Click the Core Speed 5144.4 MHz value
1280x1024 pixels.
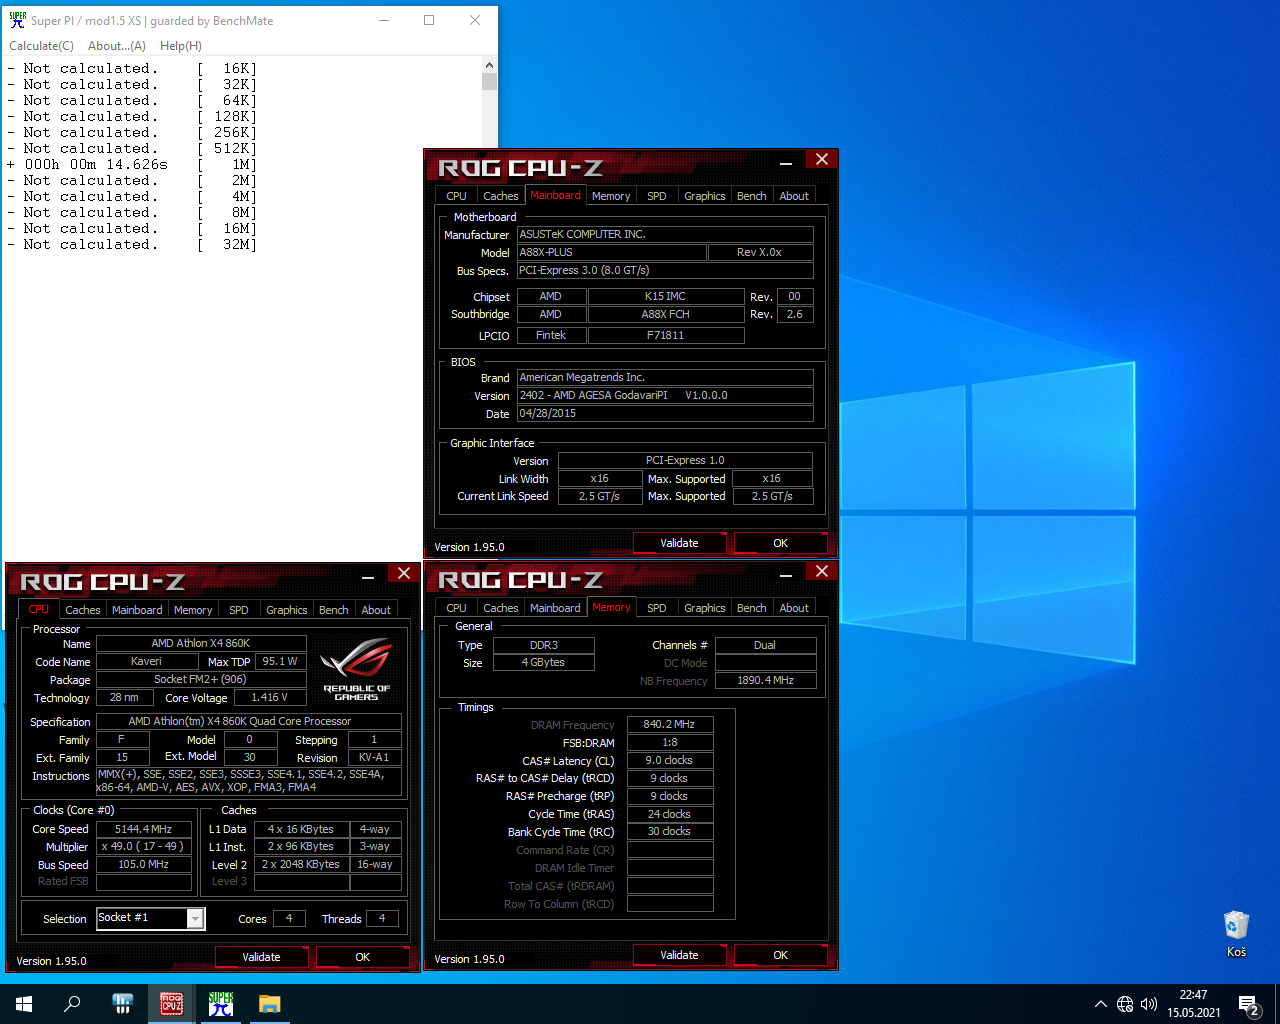pos(144,829)
